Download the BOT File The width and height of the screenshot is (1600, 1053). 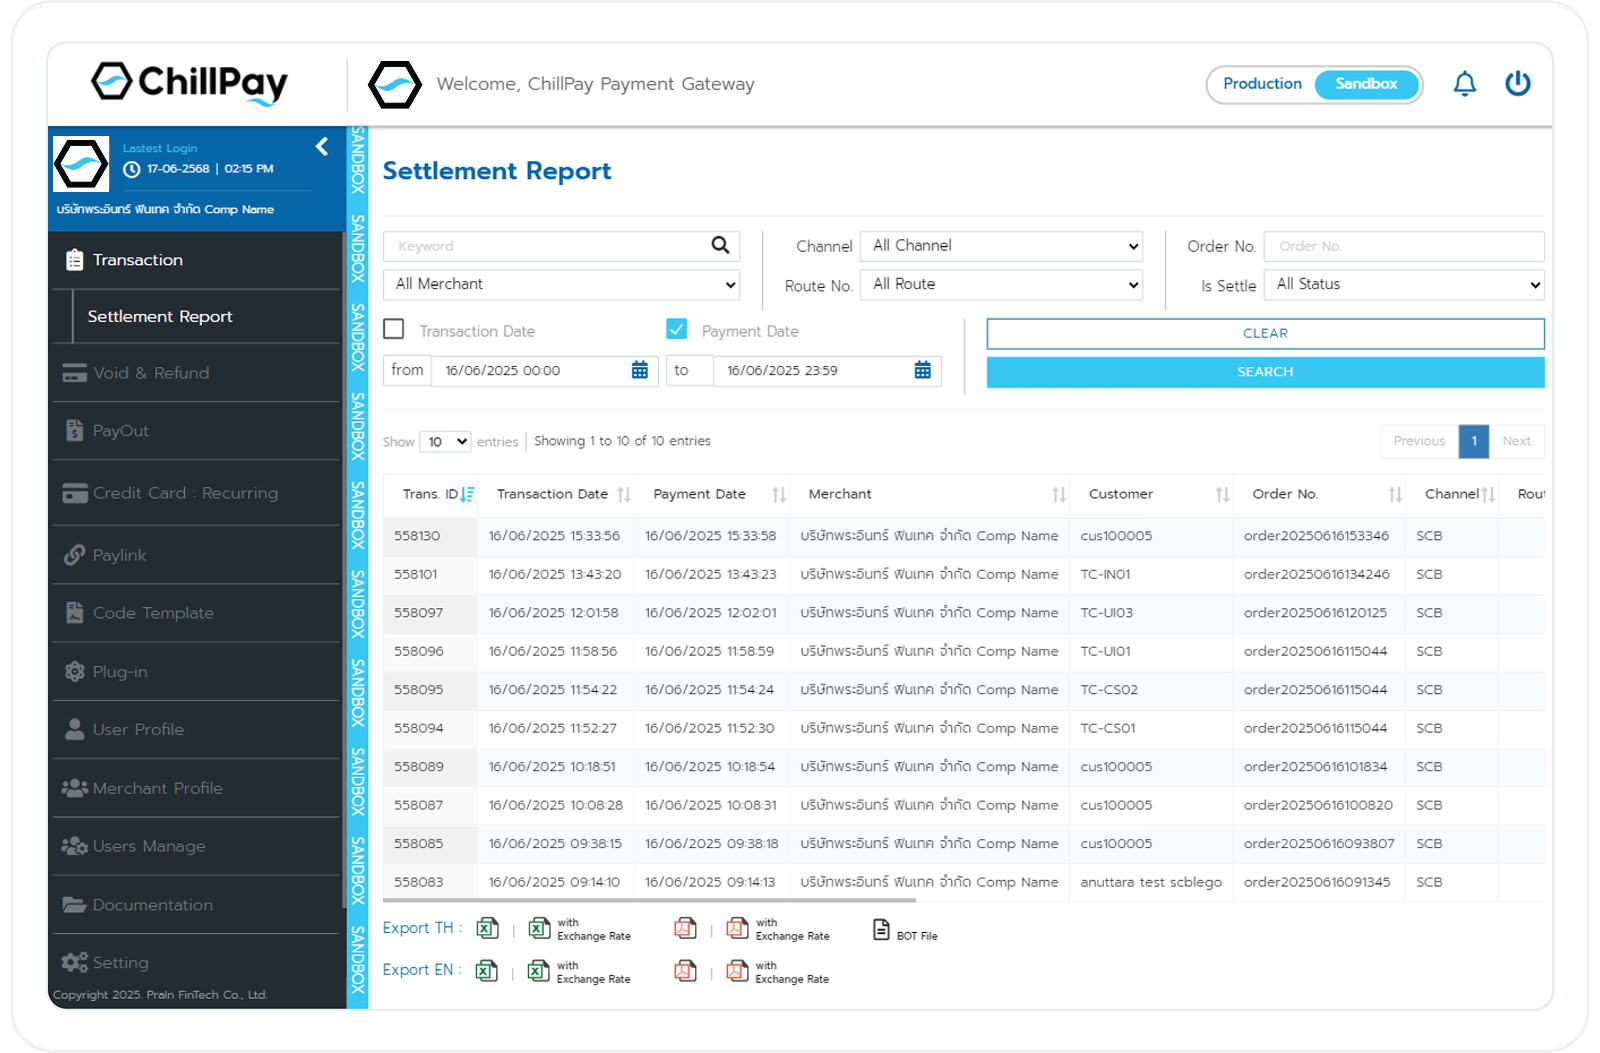(x=881, y=930)
